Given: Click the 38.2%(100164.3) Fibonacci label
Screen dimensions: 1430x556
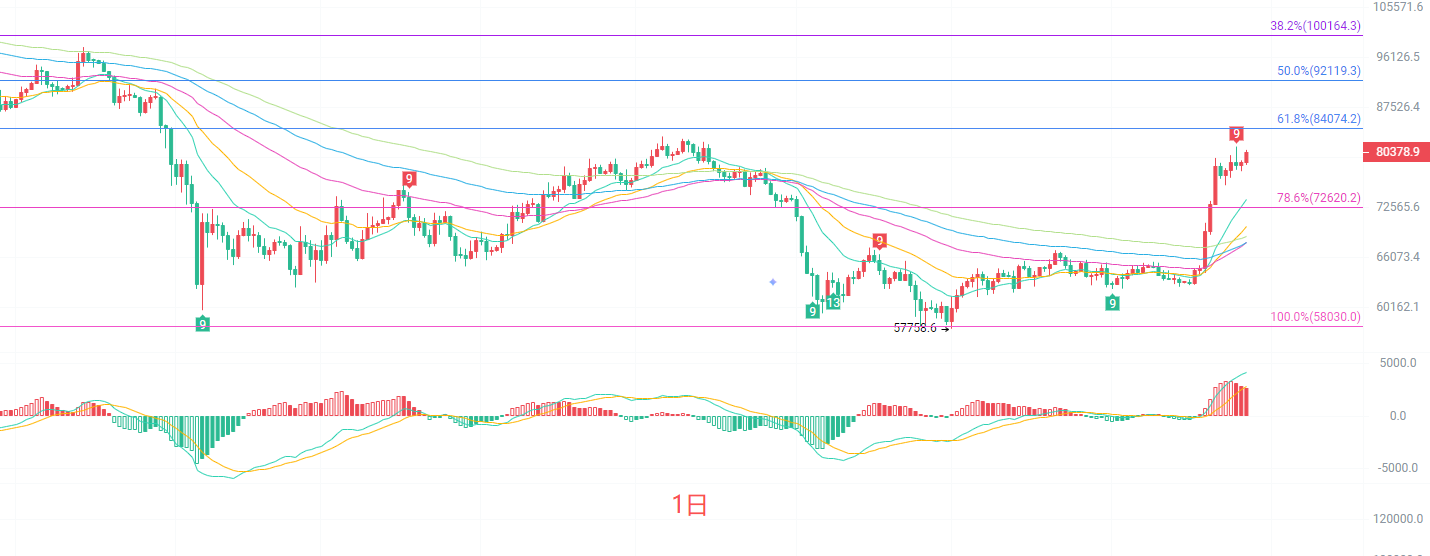Looking at the screenshot, I should click(1316, 26).
